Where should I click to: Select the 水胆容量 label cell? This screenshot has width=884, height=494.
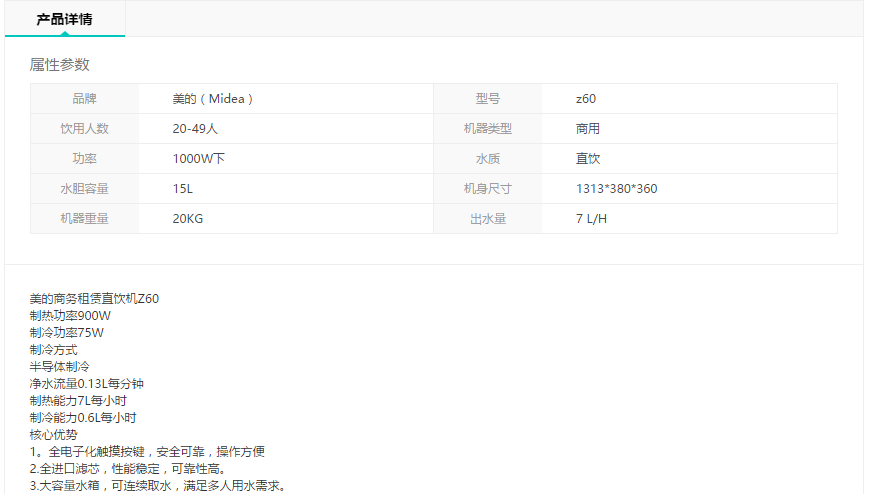pyautogui.click(x=85, y=189)
